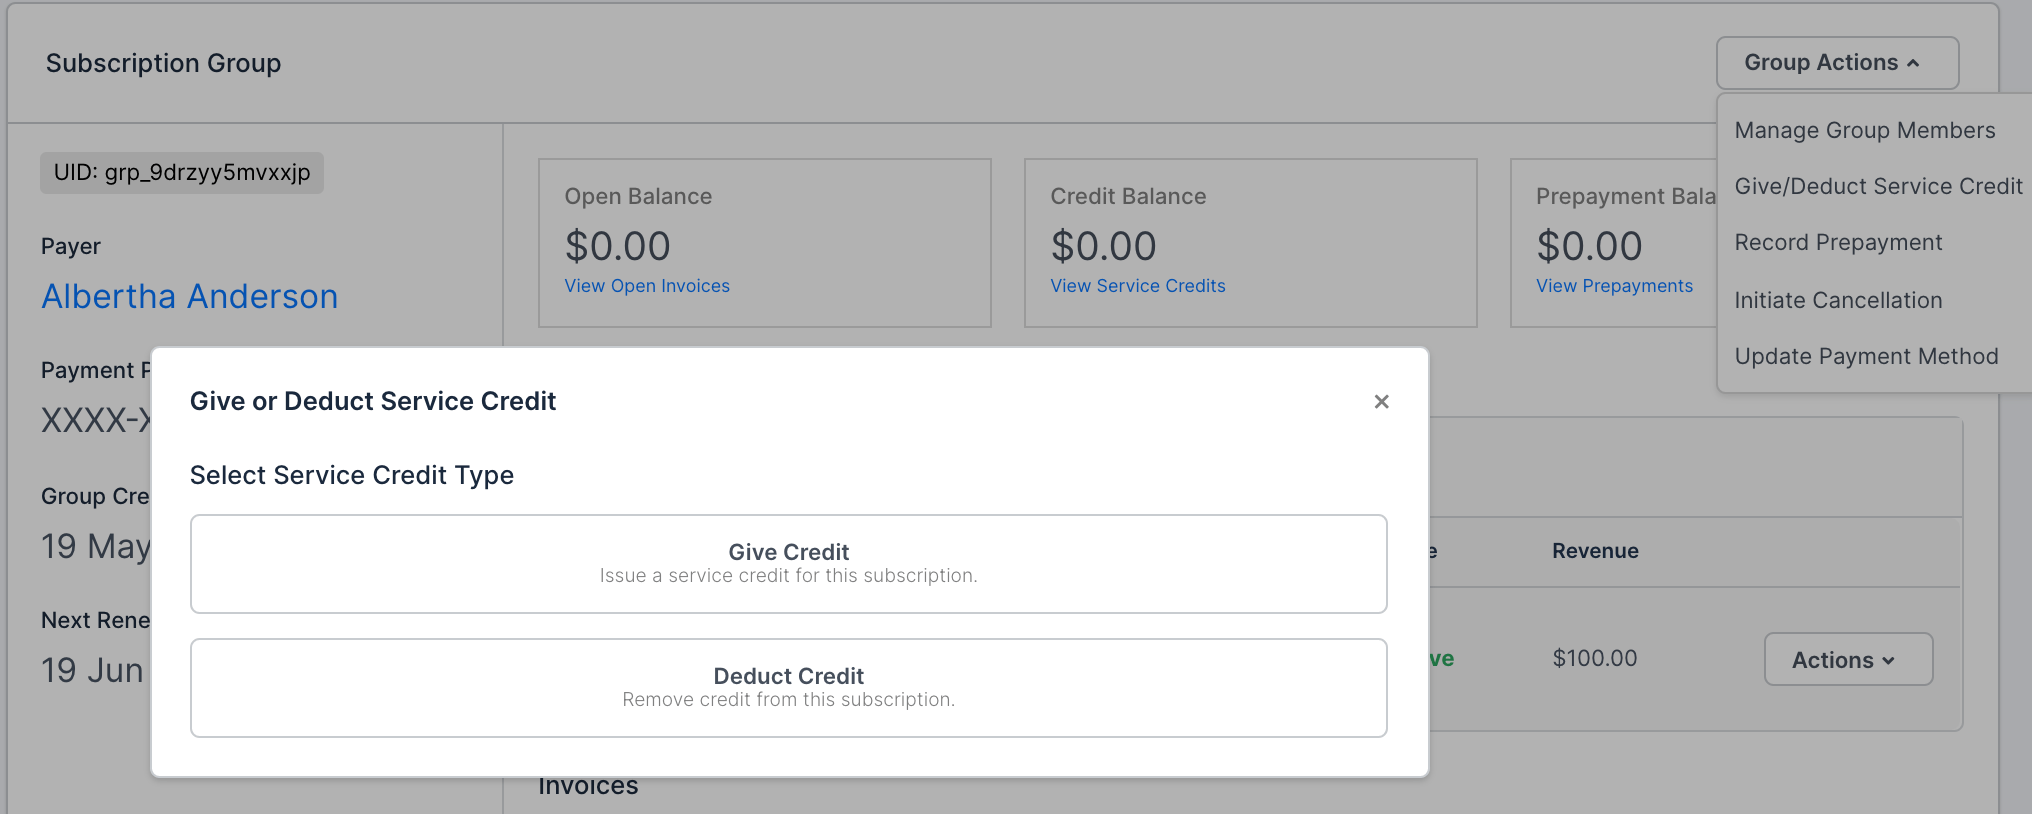The height and width of the screenshot is (814, 2032).
Task: Open the View Service Credits link
Action: click(1137, 286)
